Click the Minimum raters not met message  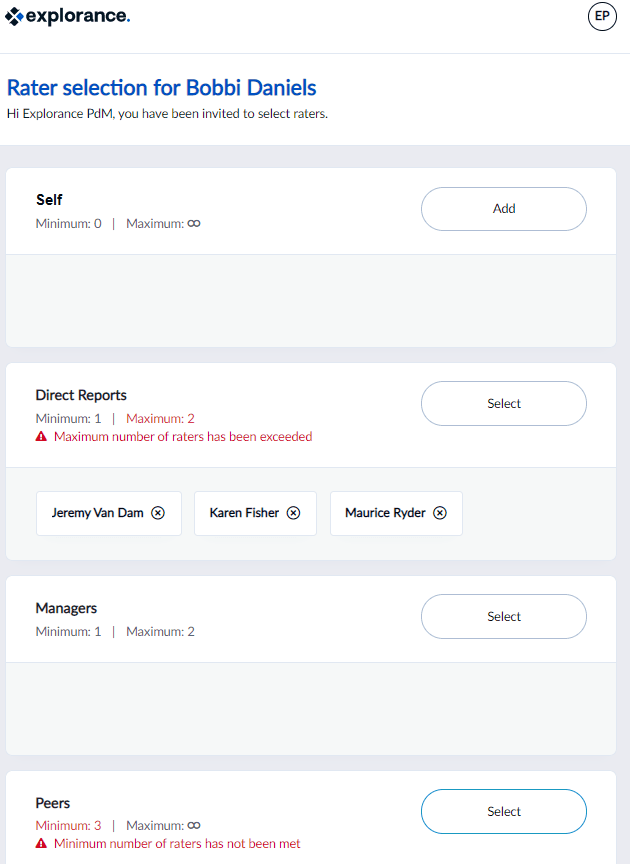point(177,844)
